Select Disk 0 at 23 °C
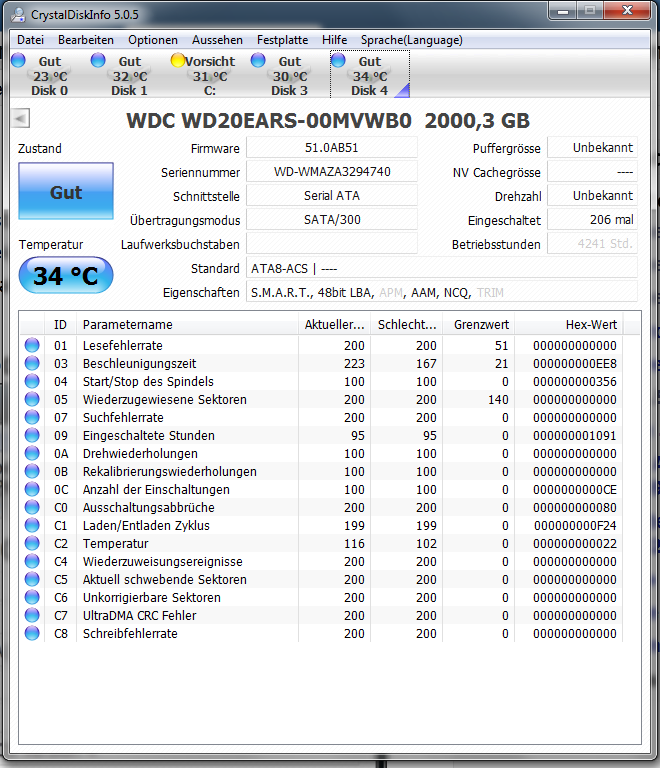The image size is (660, 768). click(49, 75)
